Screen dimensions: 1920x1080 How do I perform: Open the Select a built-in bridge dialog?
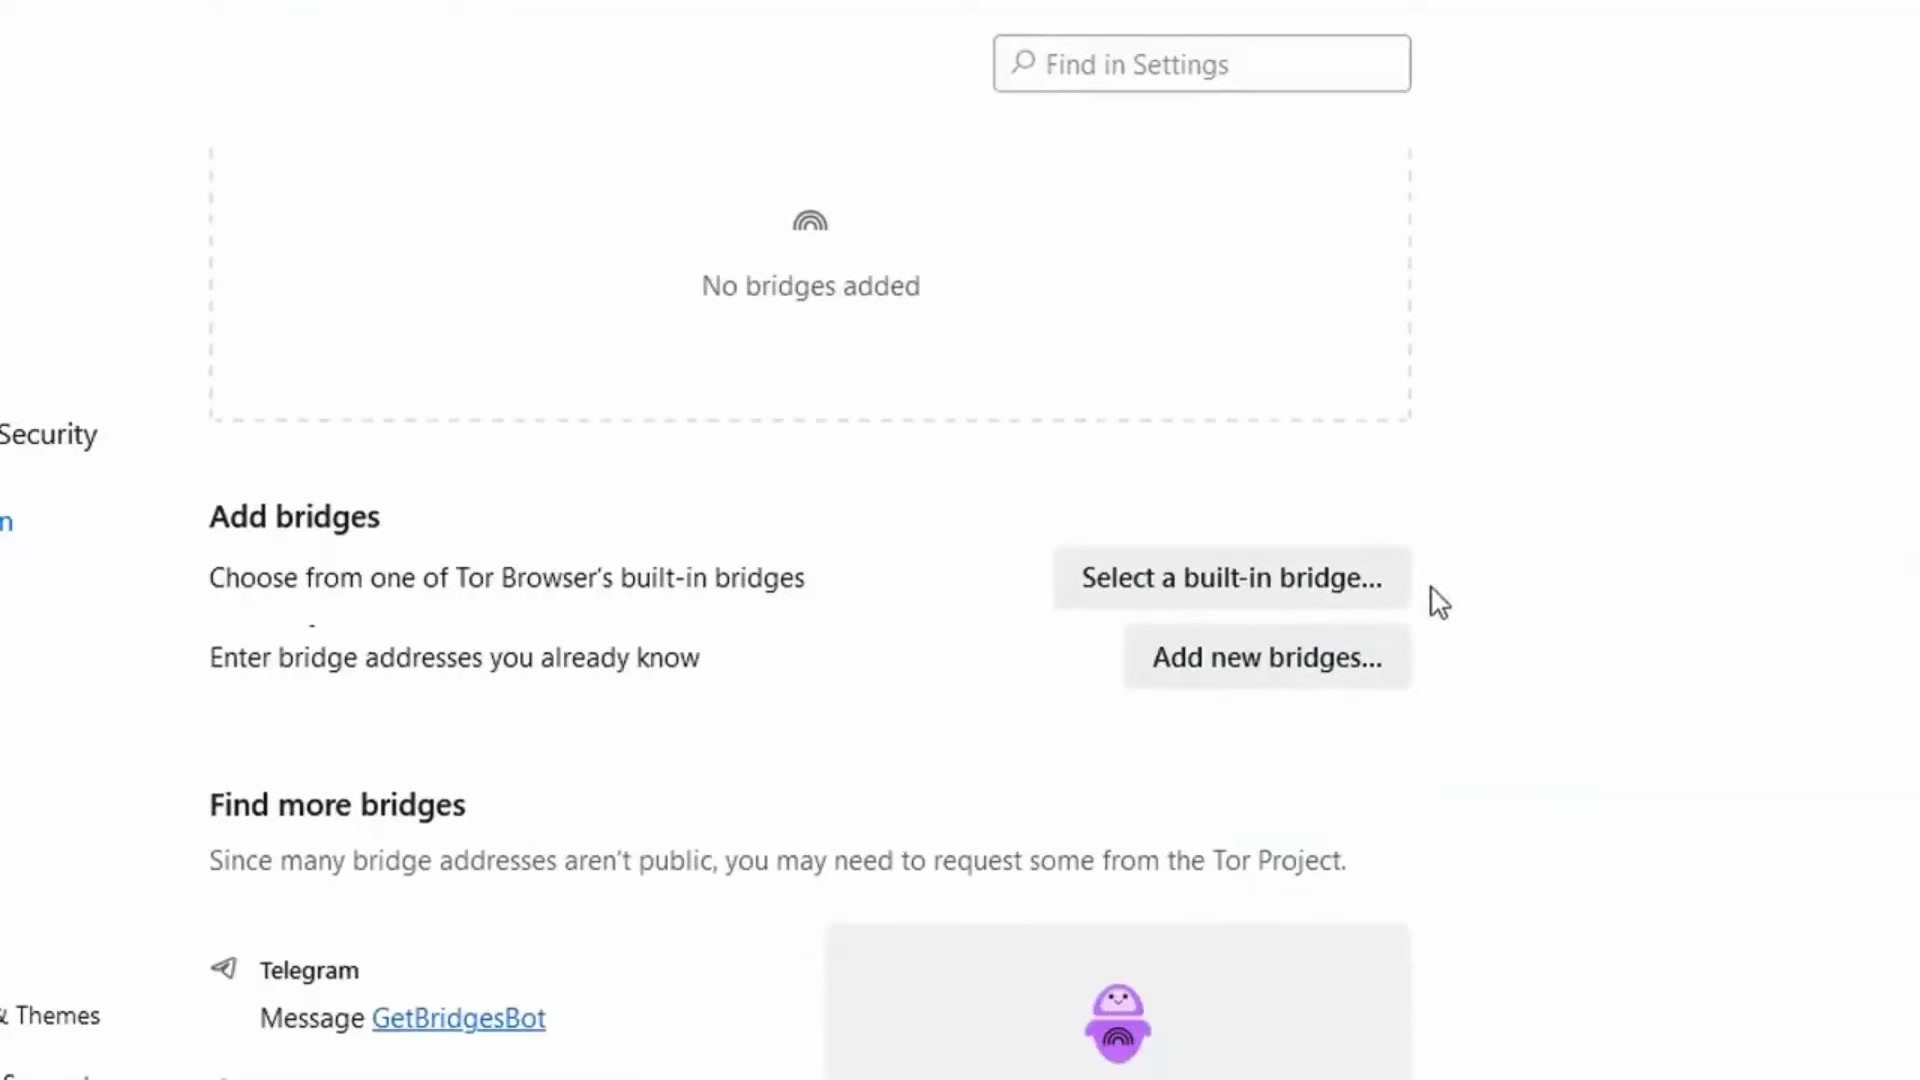[1232, 578]
